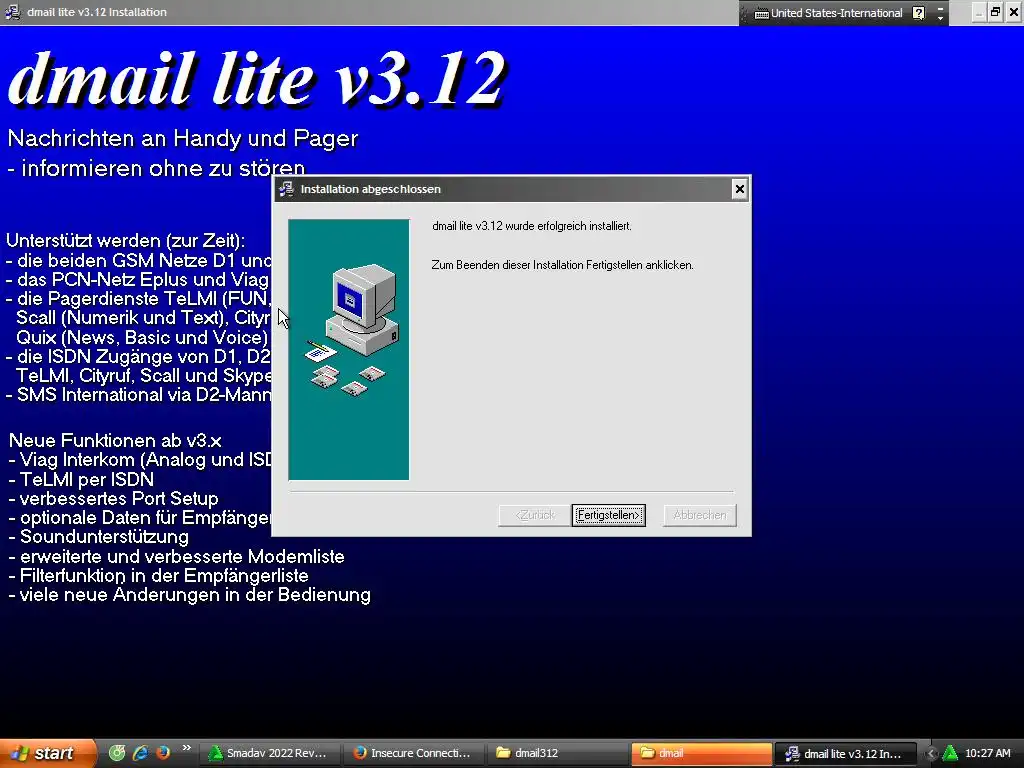Launch Internet Explorer from quick launch
The height and width of the screenshot is (768, 1024).
(x=140, y=753)
